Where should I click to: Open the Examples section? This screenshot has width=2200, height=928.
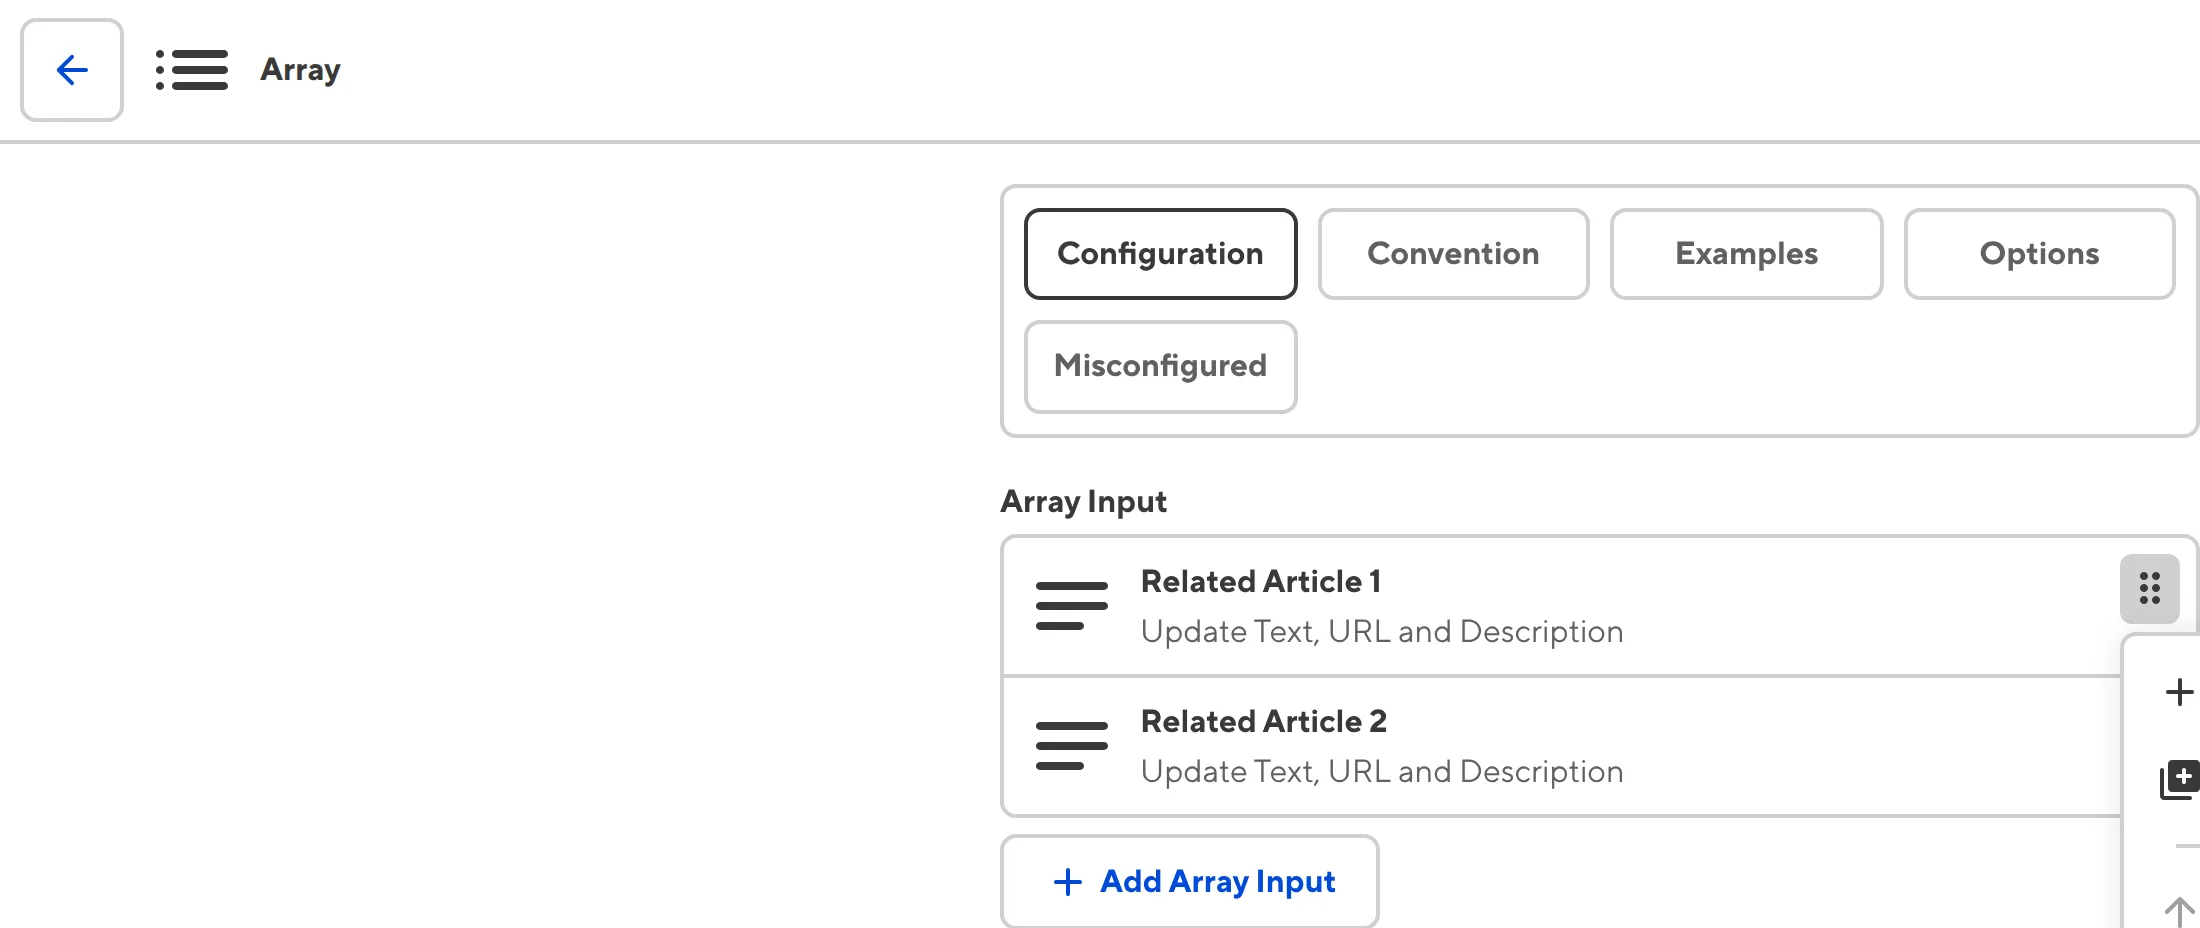click(1746, 253)
